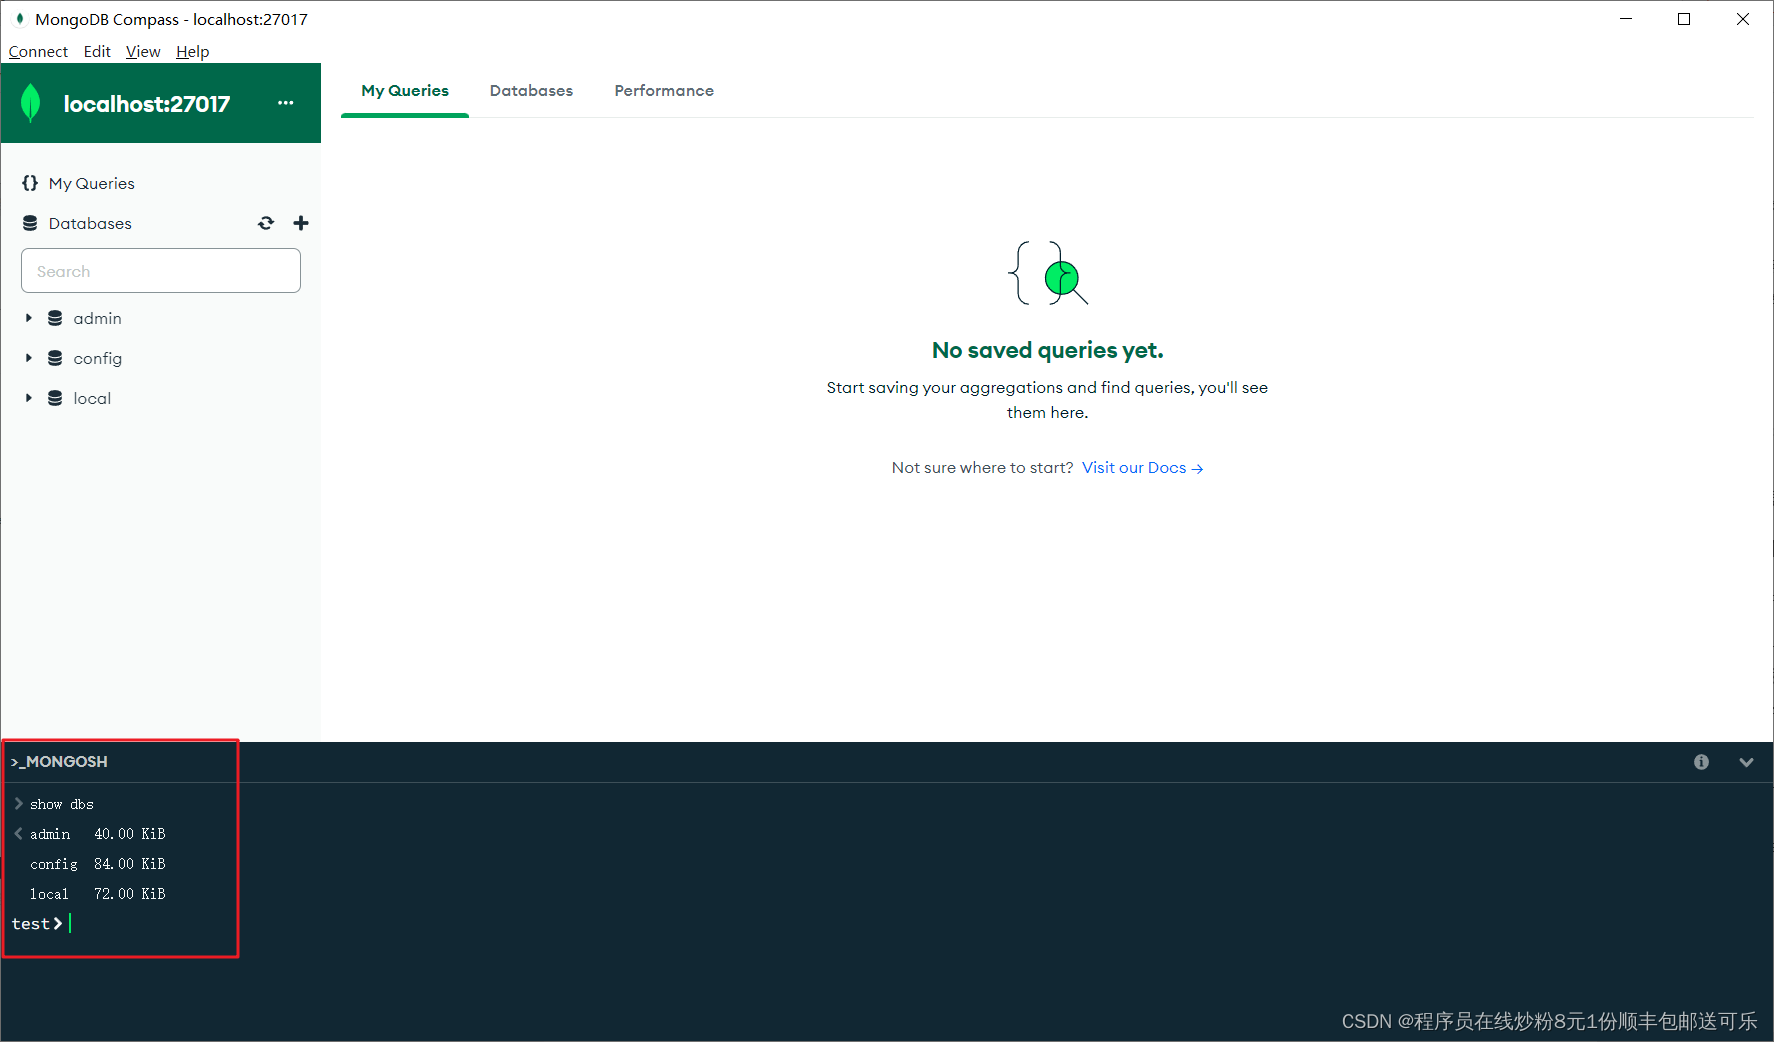Expand the config database tree
This screenshot has height=1042, width=1774.
29,358
